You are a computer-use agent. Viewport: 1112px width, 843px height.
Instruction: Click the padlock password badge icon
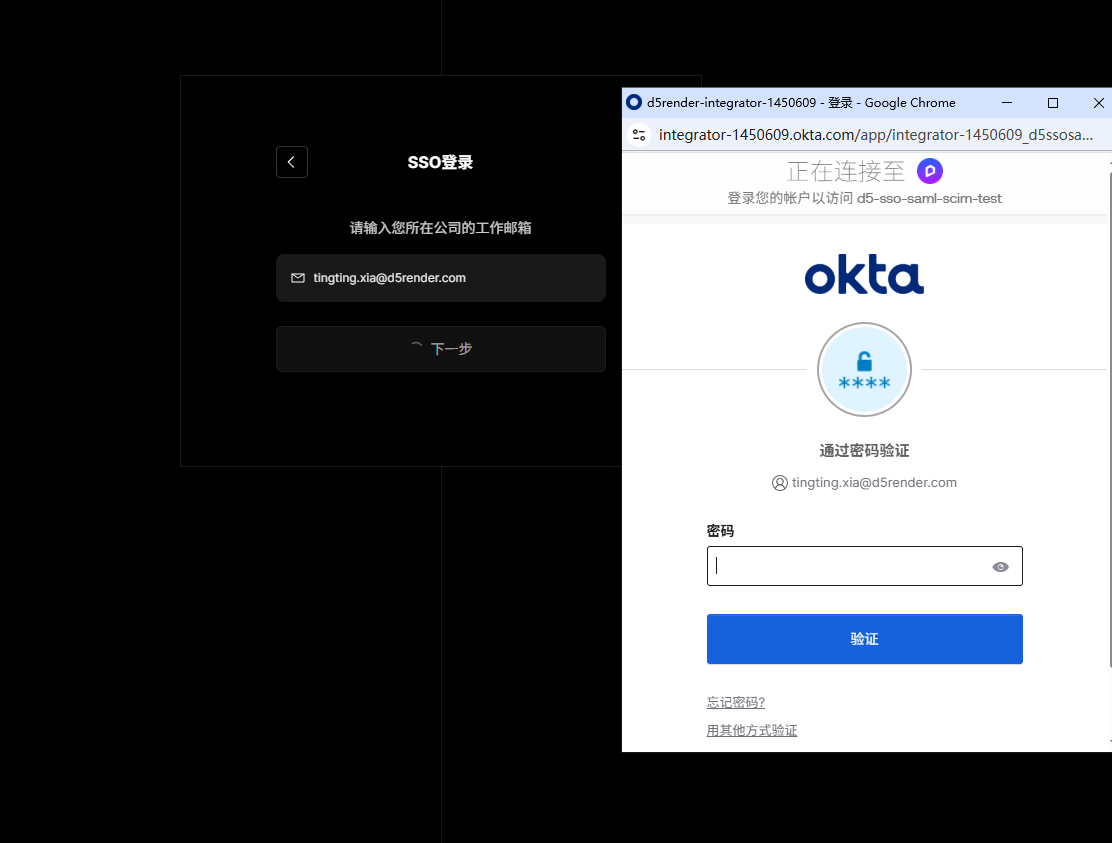pyautogui.click(x=864, y=369)
